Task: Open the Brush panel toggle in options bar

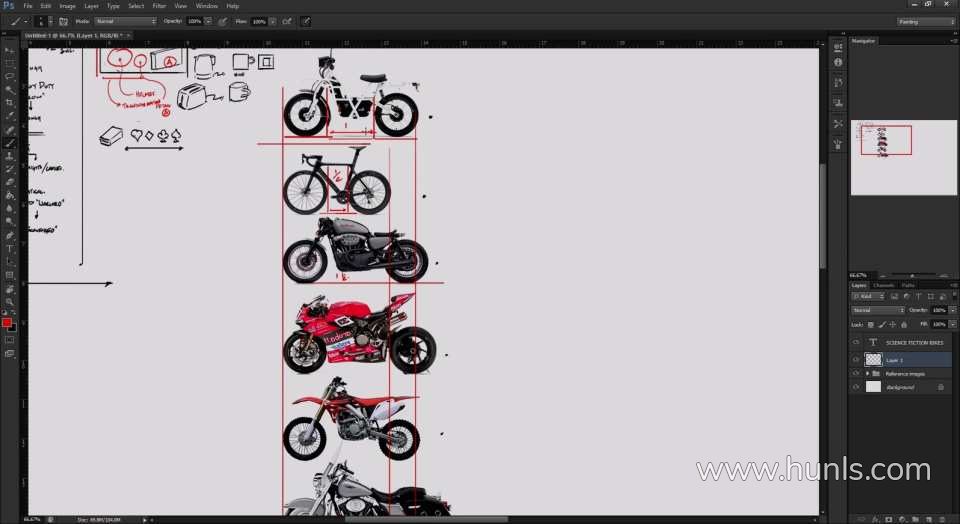Action: coord(63,21)
